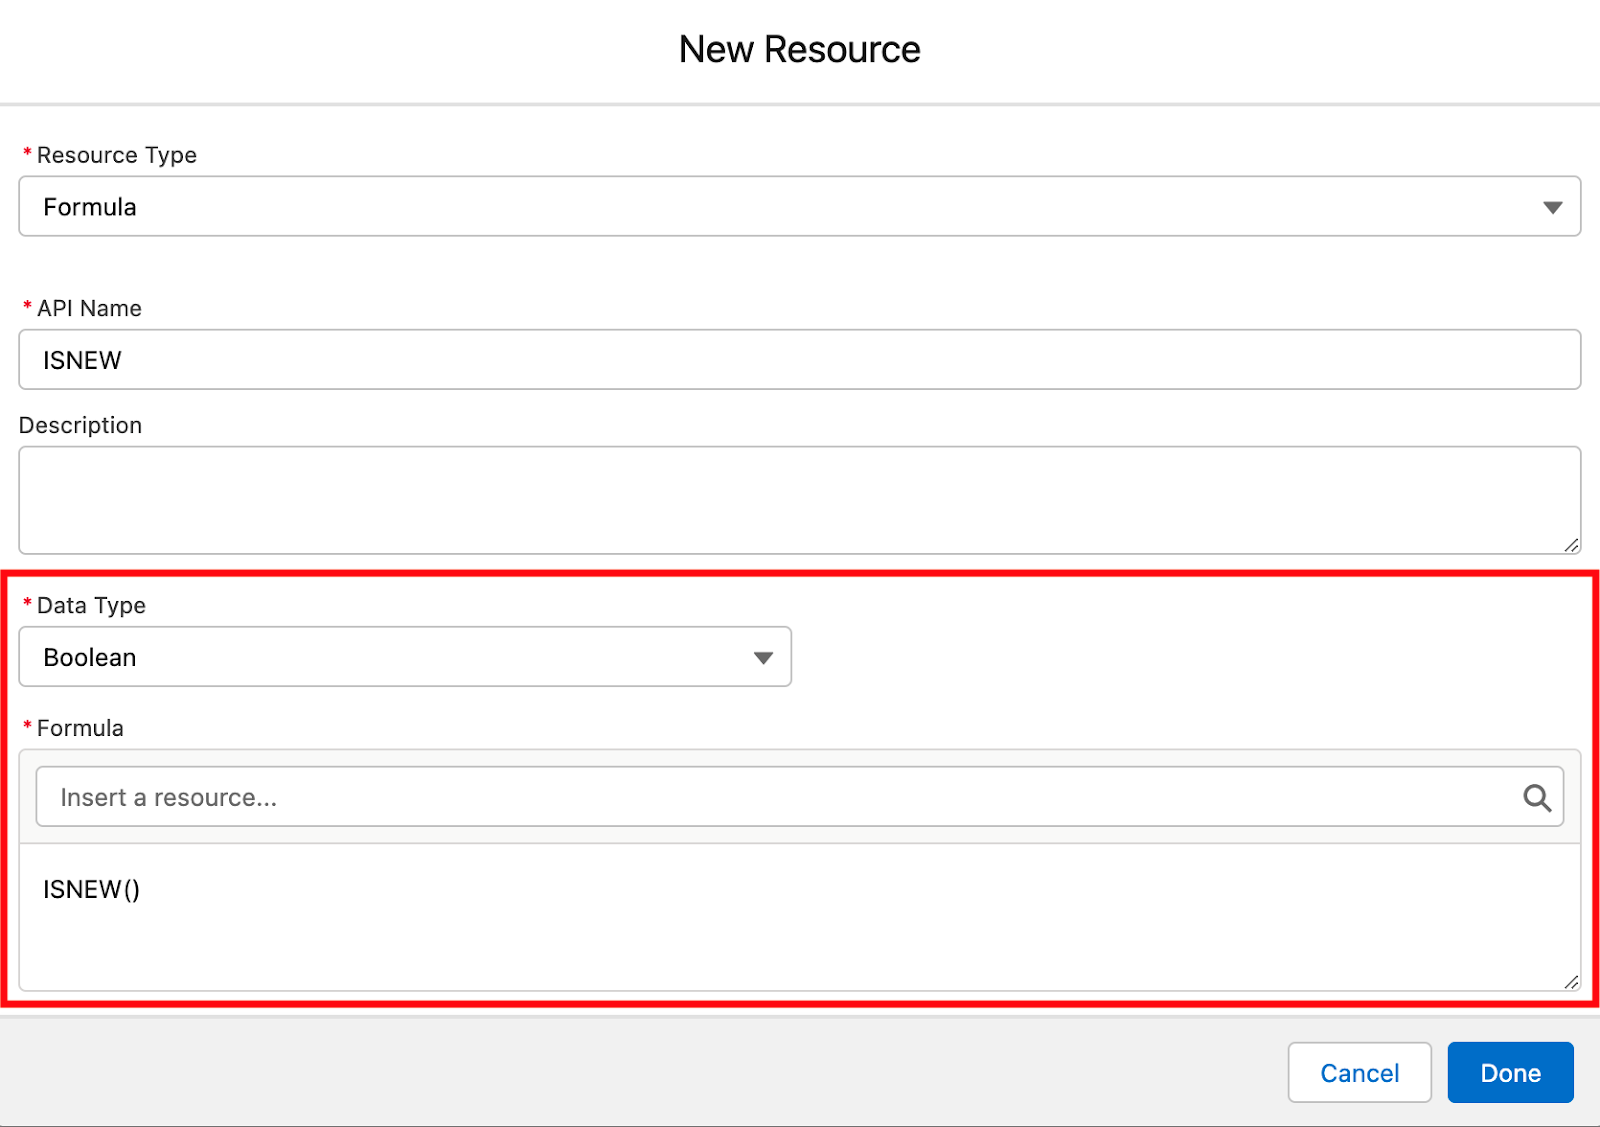Click the red asterisk beside API Name
The width and height of the screenshot is (1600, 1127).
coord(27,308)
